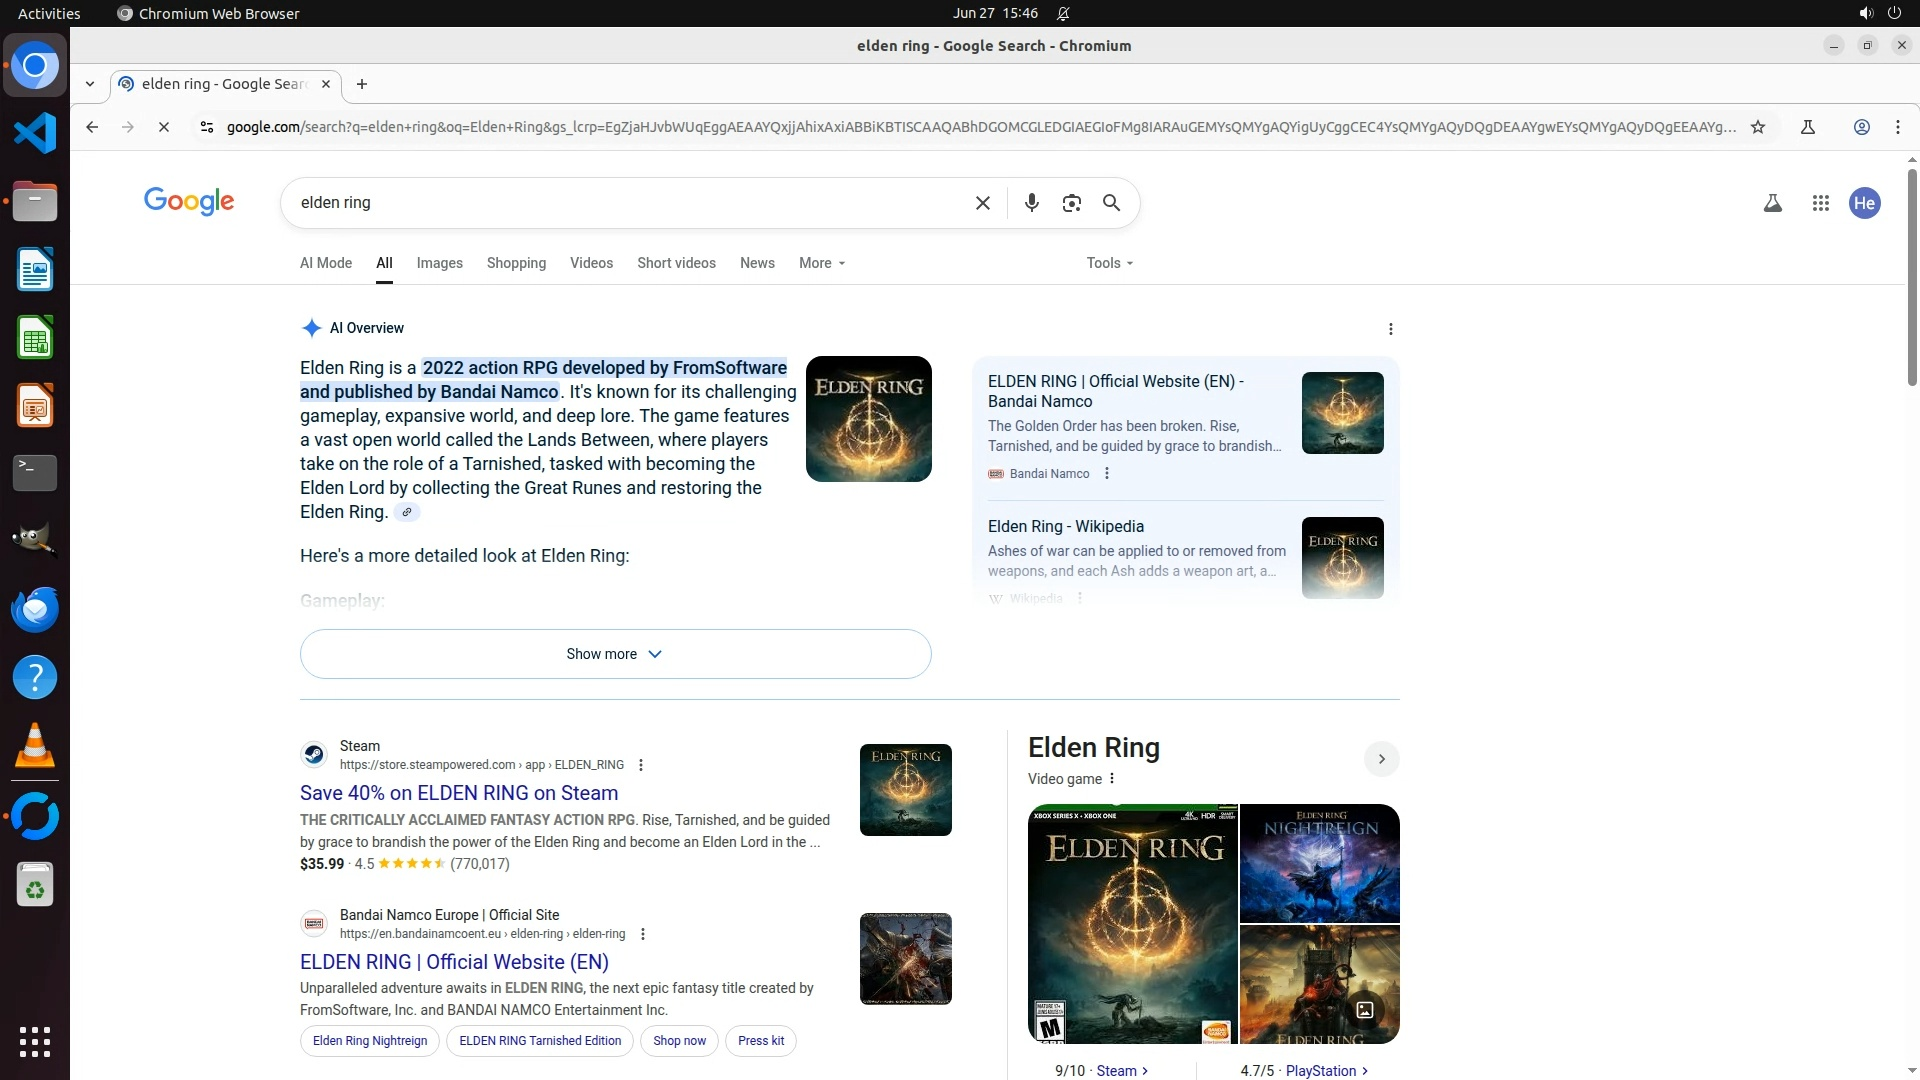1920x1080 pixels.
Task: Open the Tools dropdown
Action: [x=1109, y=263]
